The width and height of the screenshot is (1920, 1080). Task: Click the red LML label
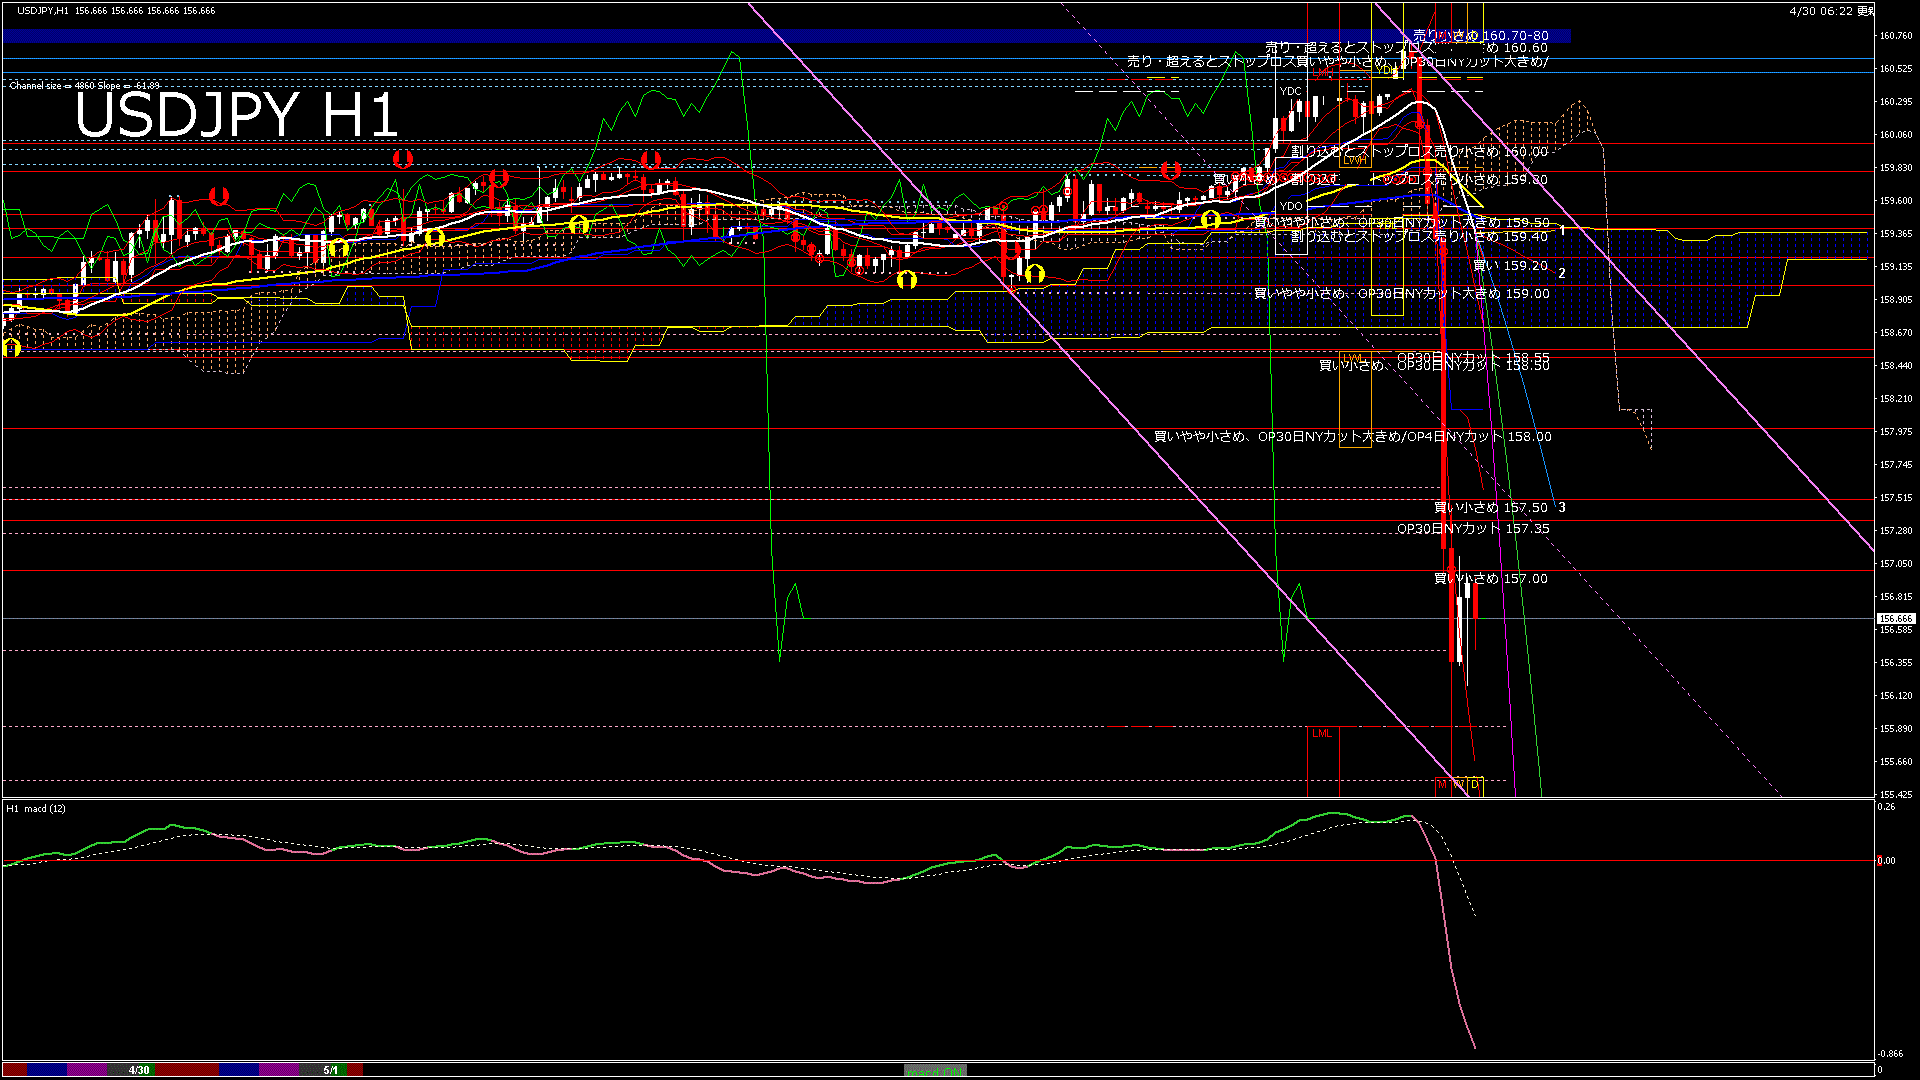click(x=1322, y=734)
